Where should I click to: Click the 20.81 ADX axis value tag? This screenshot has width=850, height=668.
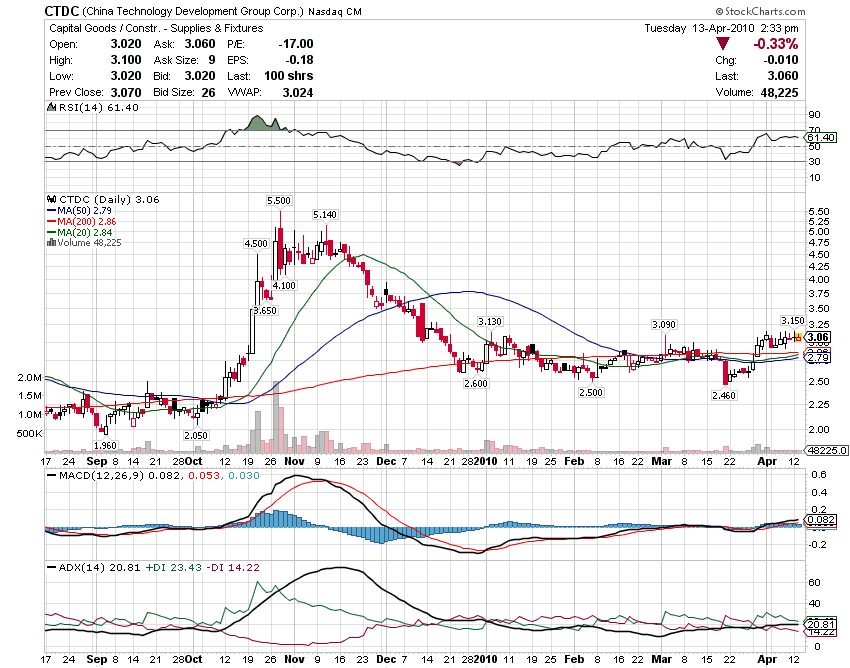[x=821, y=624]
